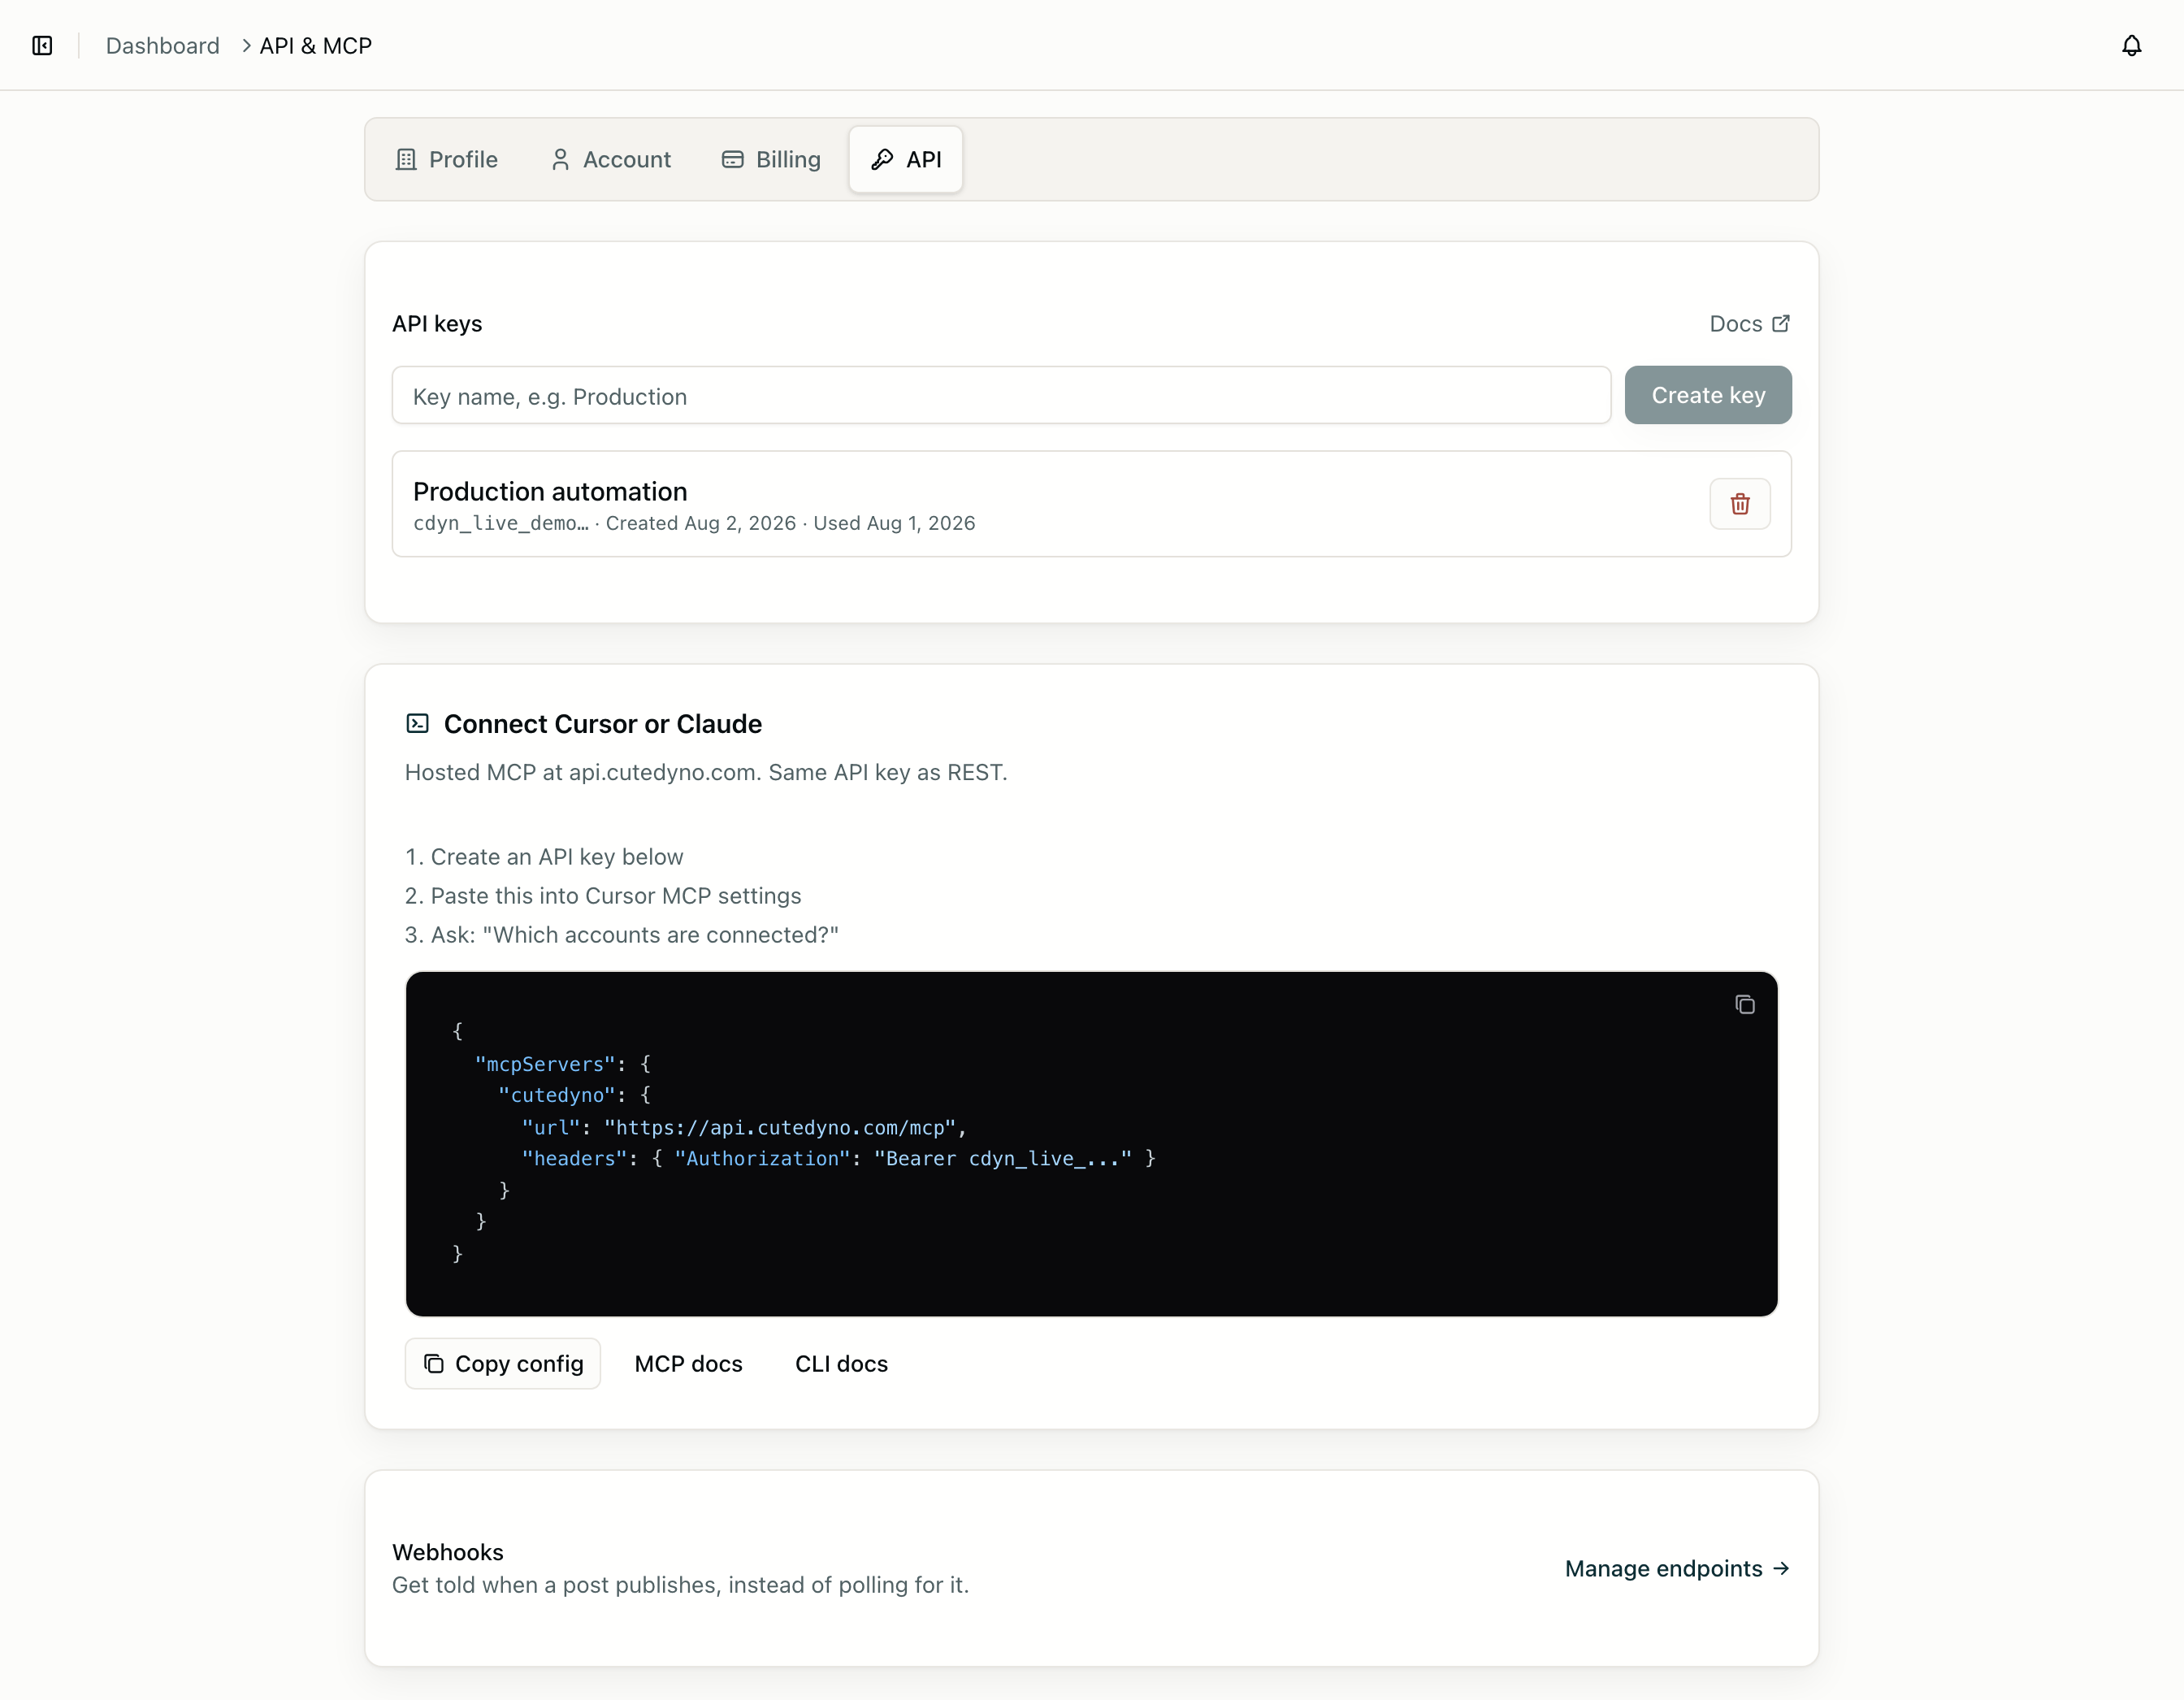Image resolution: width=2184 pixels, height=1700 pixels.
Task: Select the API tab
Action: coord(906,160)
